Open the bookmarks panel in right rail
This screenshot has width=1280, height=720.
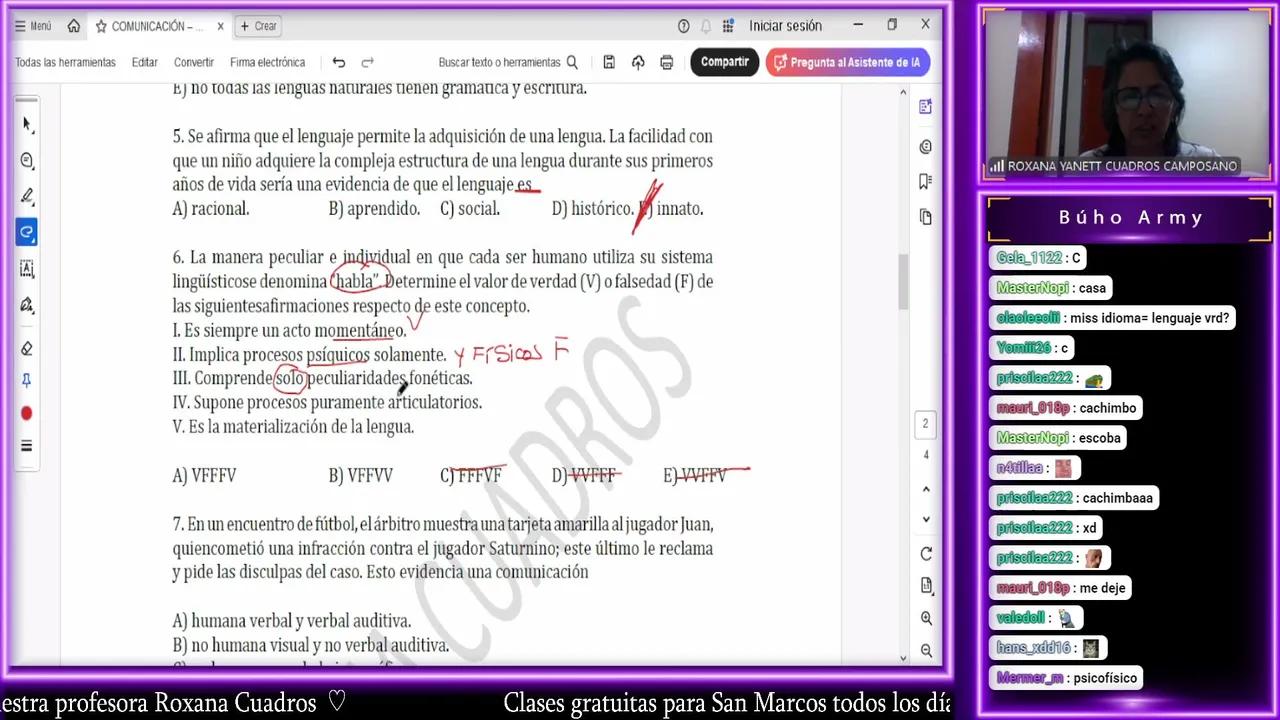coord(925,182)
